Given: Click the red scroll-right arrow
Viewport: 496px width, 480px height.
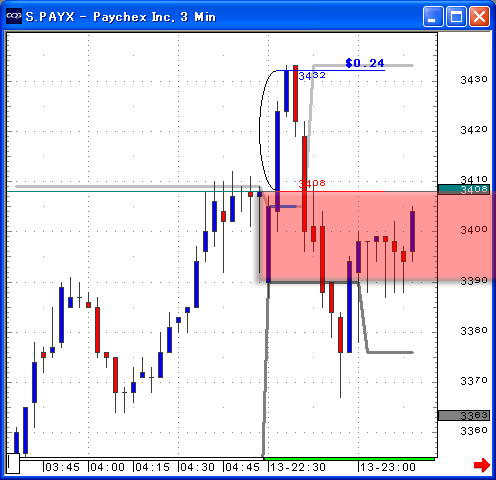Looking at the screenshot, I should click(x=482, y=465).
